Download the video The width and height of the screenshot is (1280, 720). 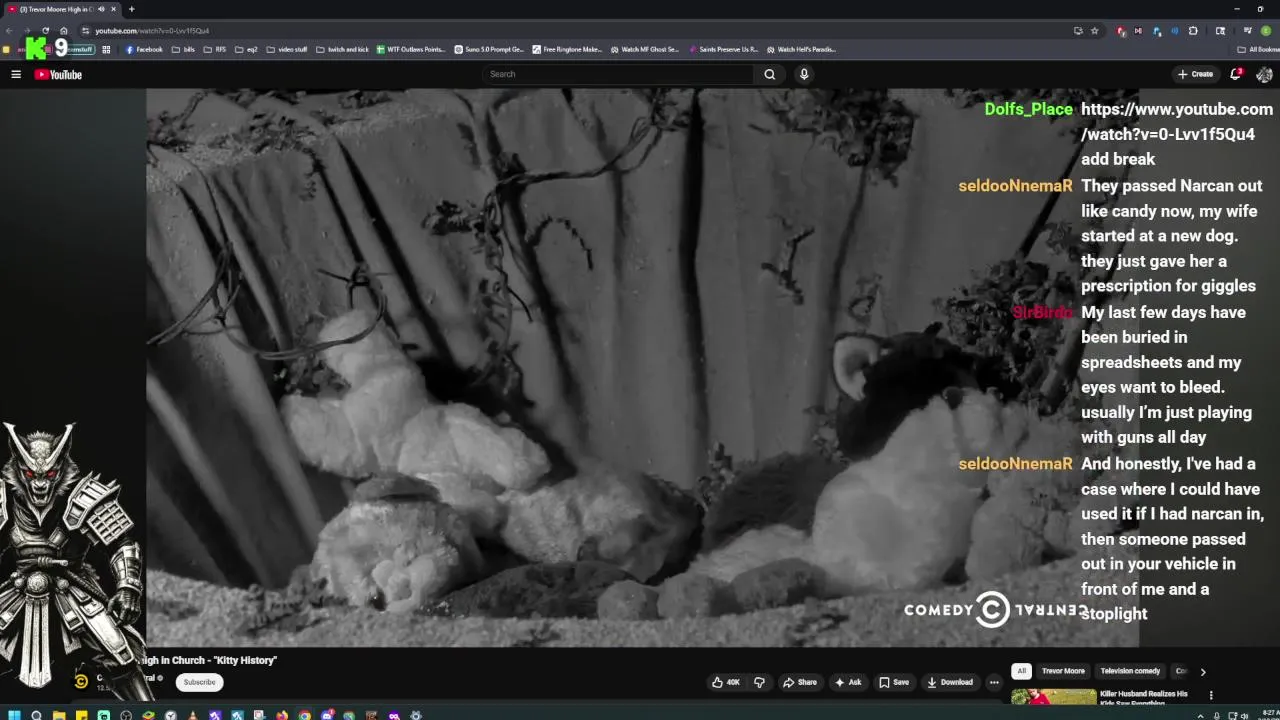[x=950, y=682]
